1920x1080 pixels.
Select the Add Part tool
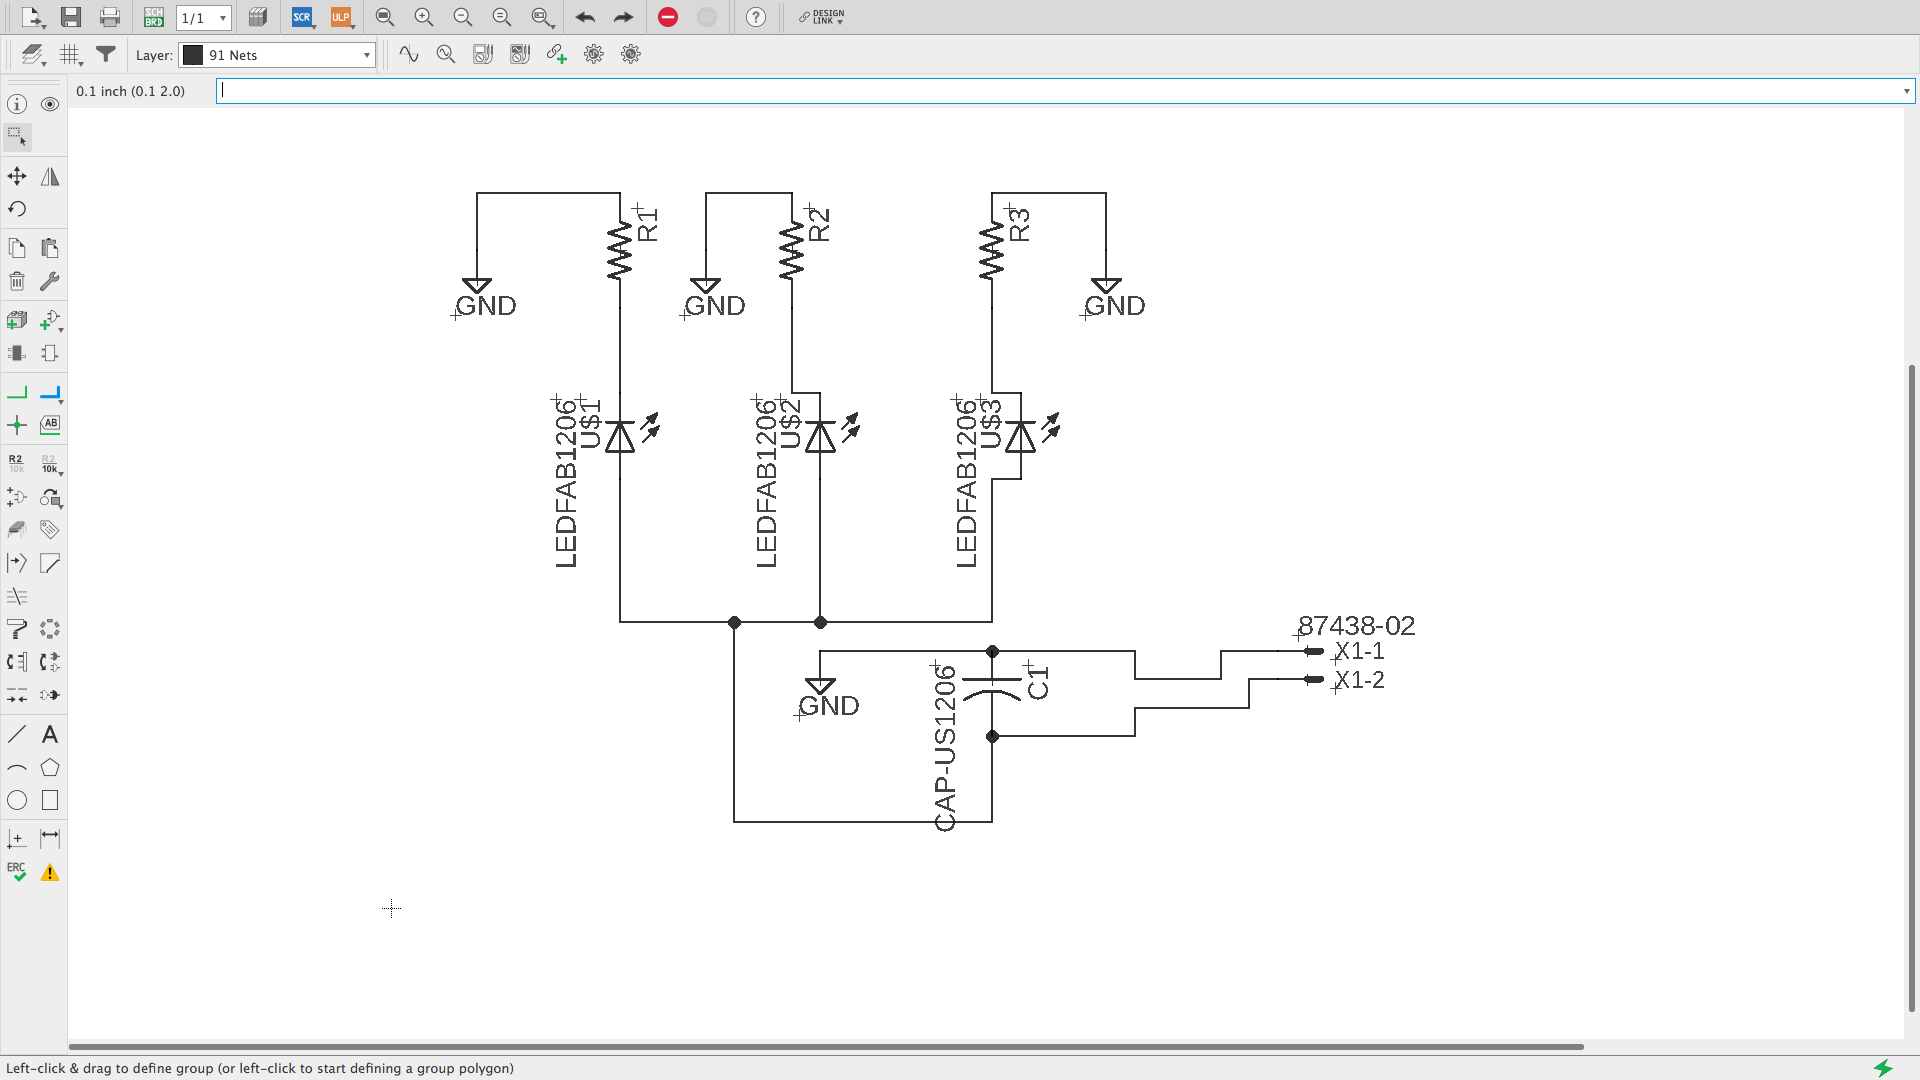pyautogui.click(x=17, y=321)
